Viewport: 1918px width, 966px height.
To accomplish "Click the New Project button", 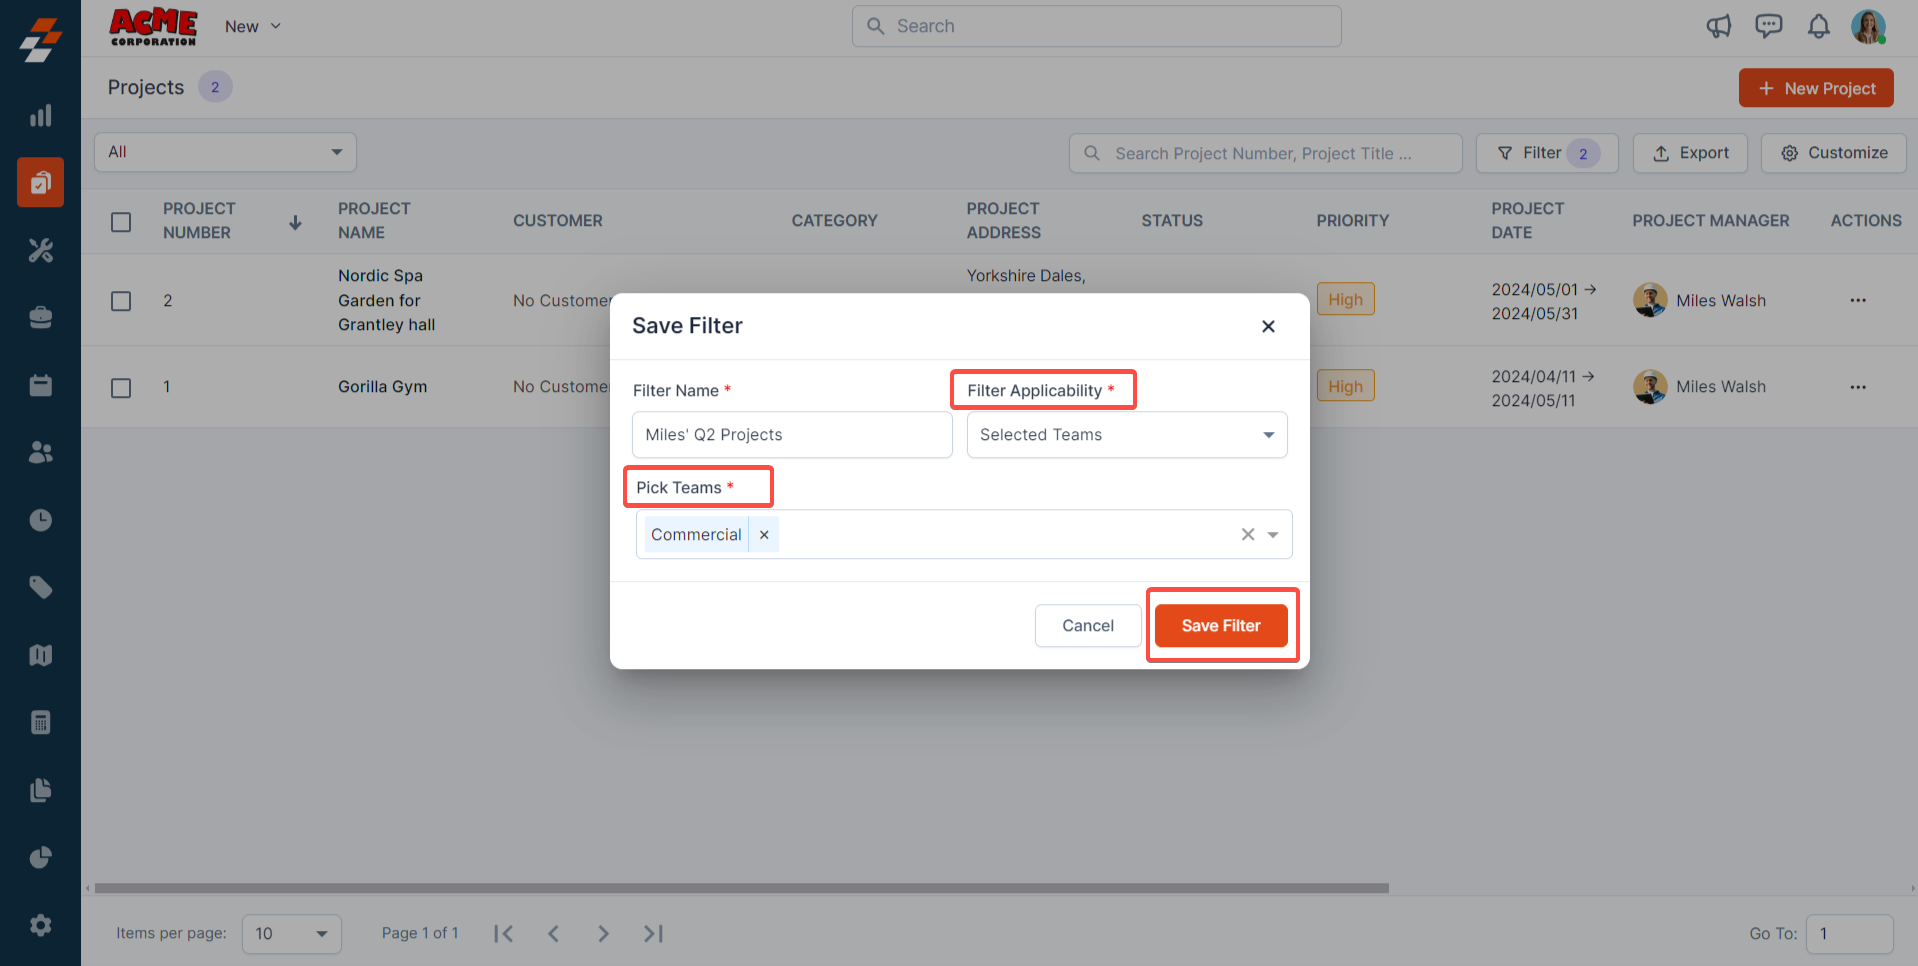I will pyautogui.click(x=1816, y=88).
